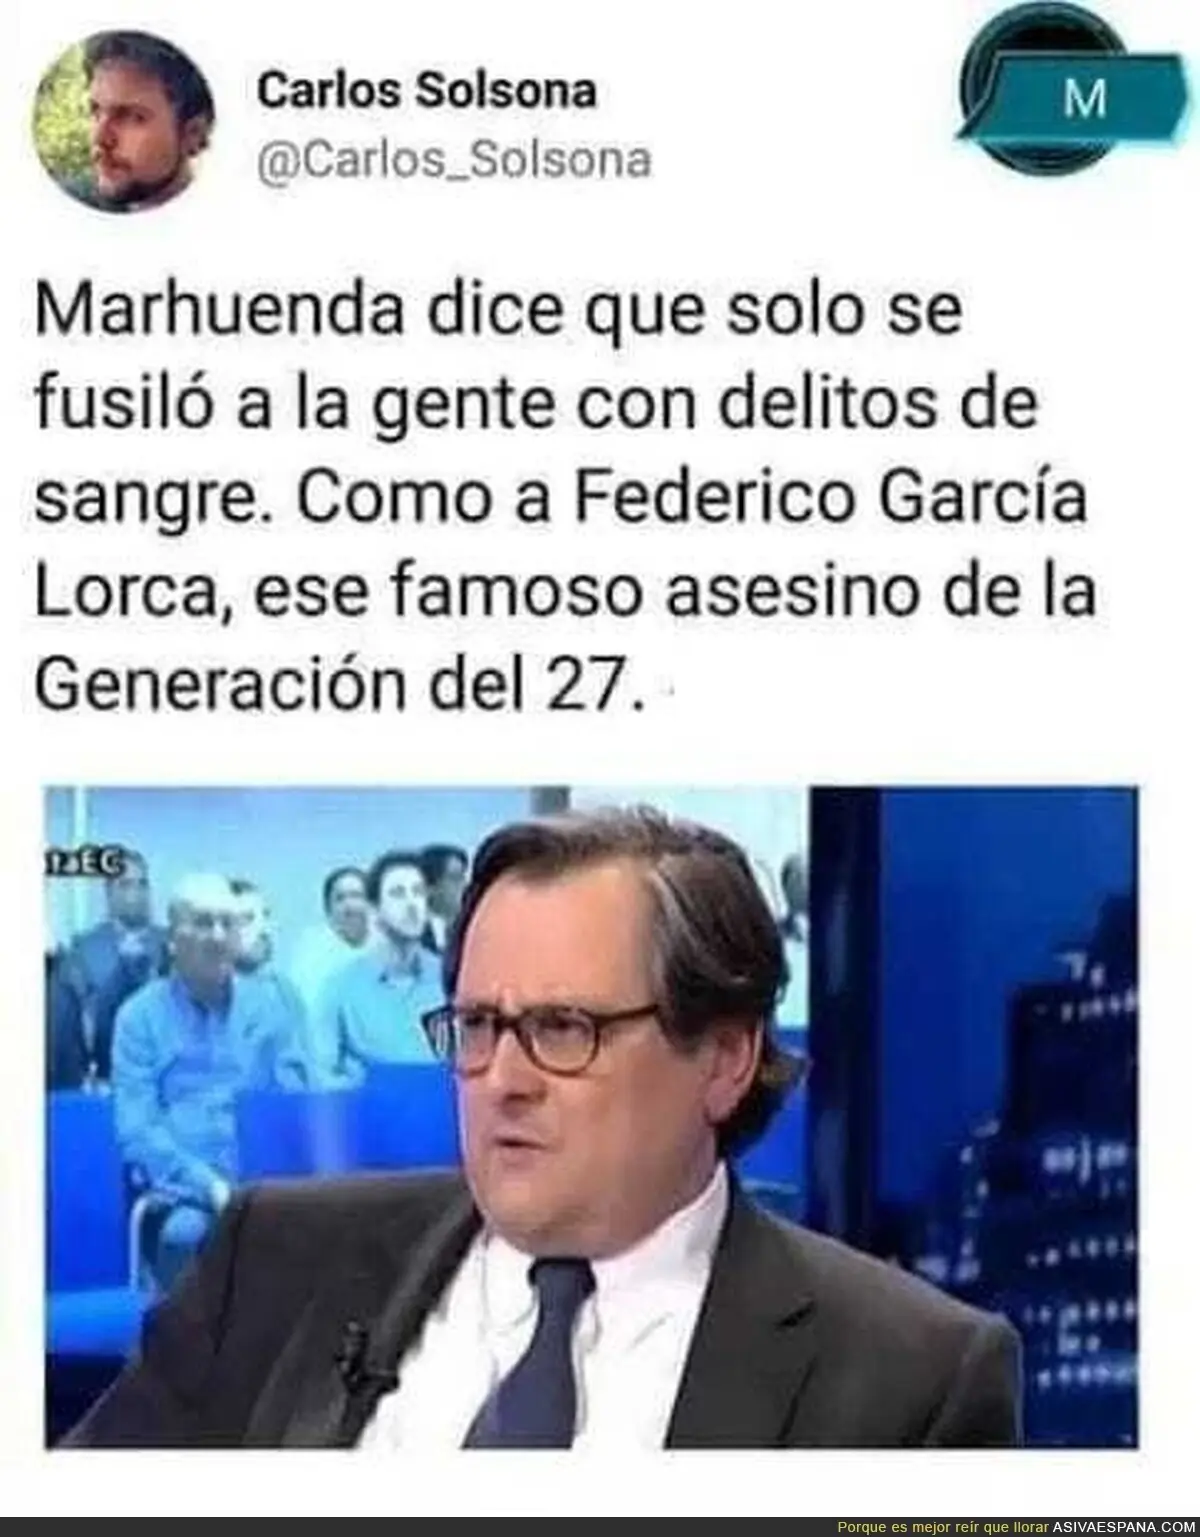Click the white-haired man in blue shirt

click(x=213, y=1010)
